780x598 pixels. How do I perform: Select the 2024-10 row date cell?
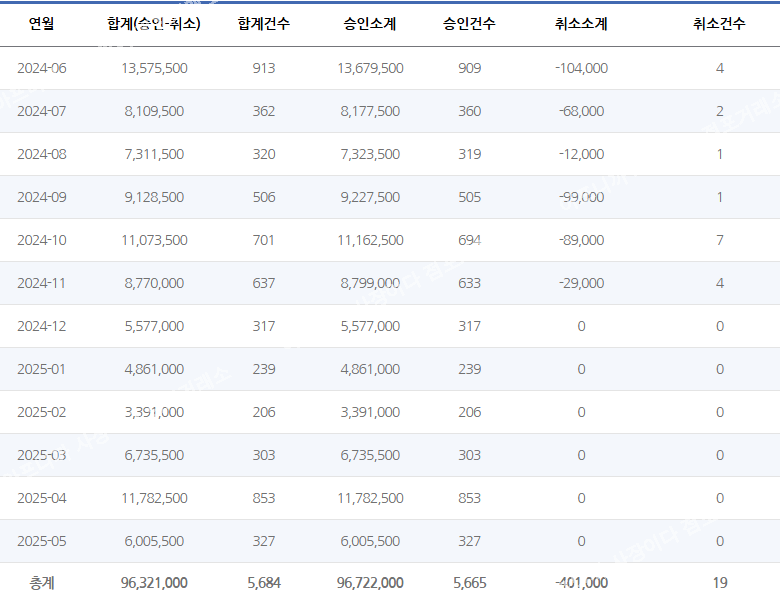click(42, 240)
